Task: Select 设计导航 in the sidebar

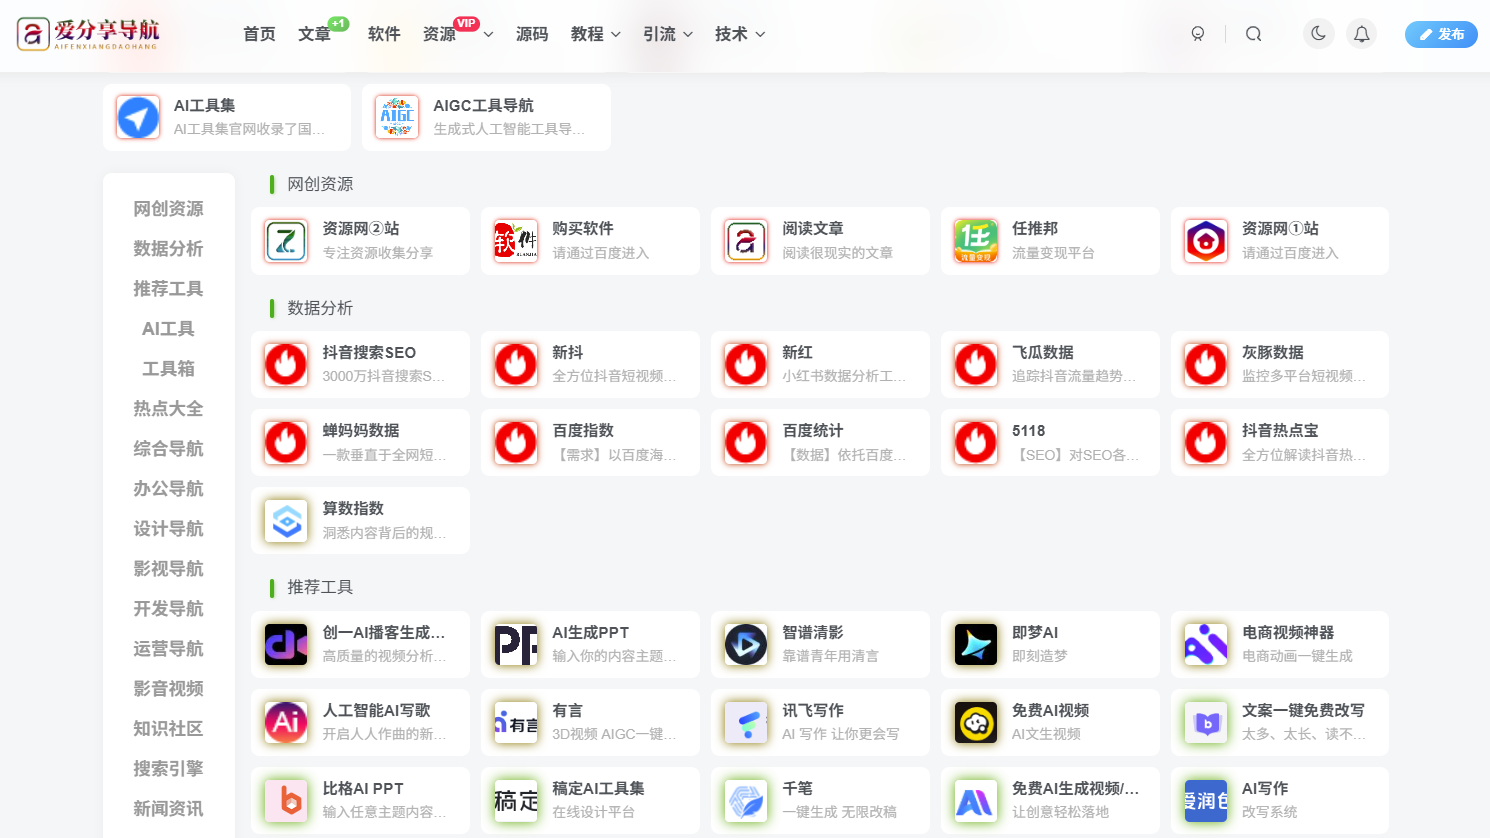Action: point(168,529)
